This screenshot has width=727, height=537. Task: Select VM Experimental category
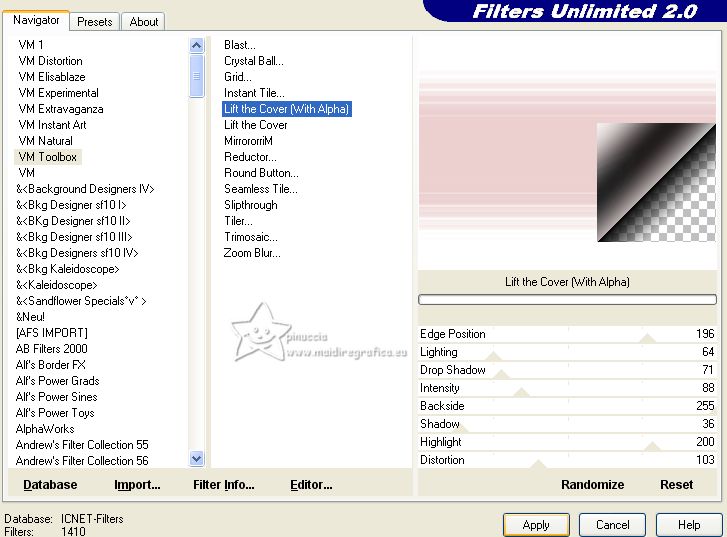coord(58,93)
